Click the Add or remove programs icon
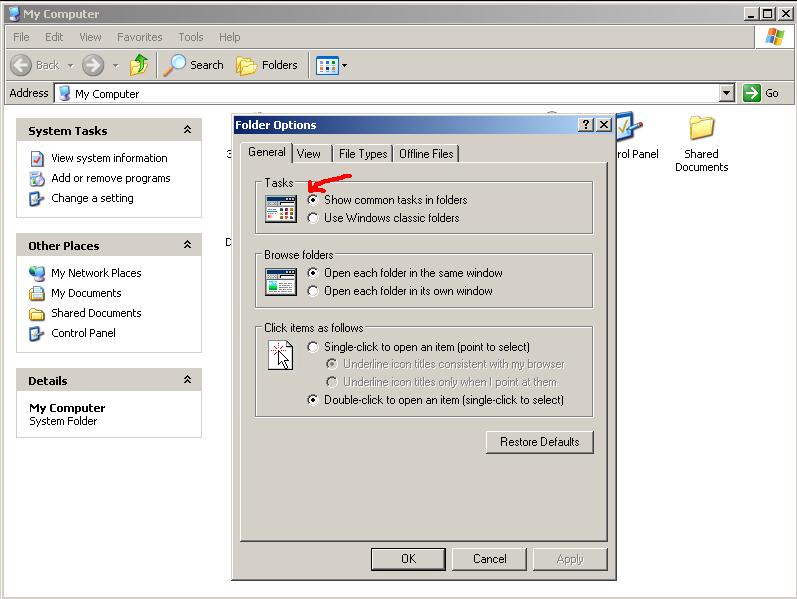This screenshot has width=797, height=599. pyautogui.click(x=37, y=178)
